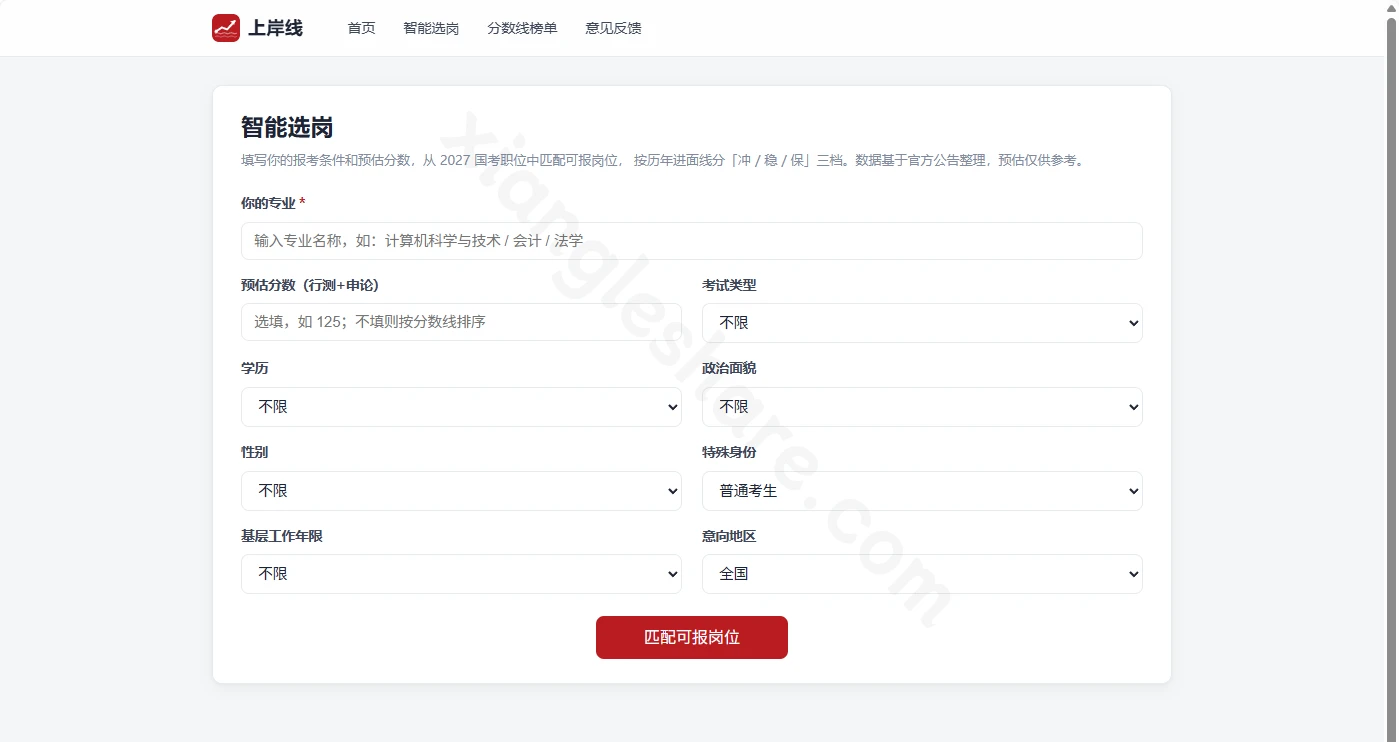
Task: Click into the 预估分数 score input field
Action: [x=461, y=322]
